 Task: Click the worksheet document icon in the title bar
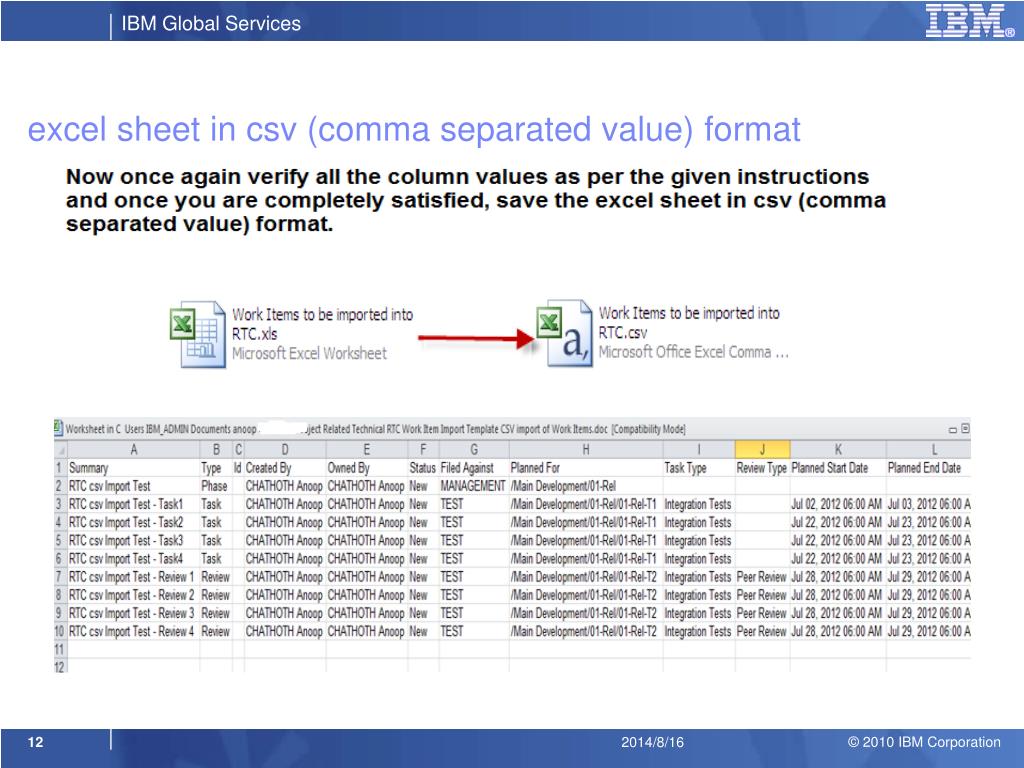coord(58,428)
